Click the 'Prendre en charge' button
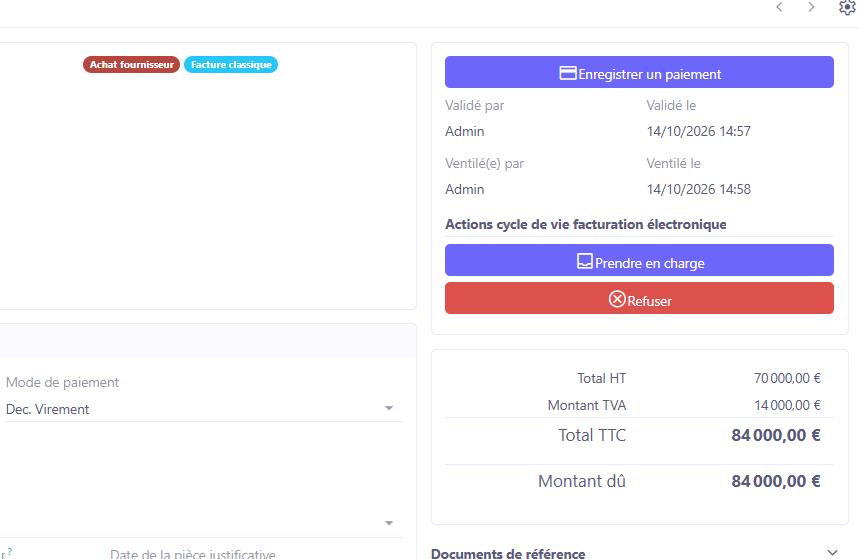 (x=639, y=260)
